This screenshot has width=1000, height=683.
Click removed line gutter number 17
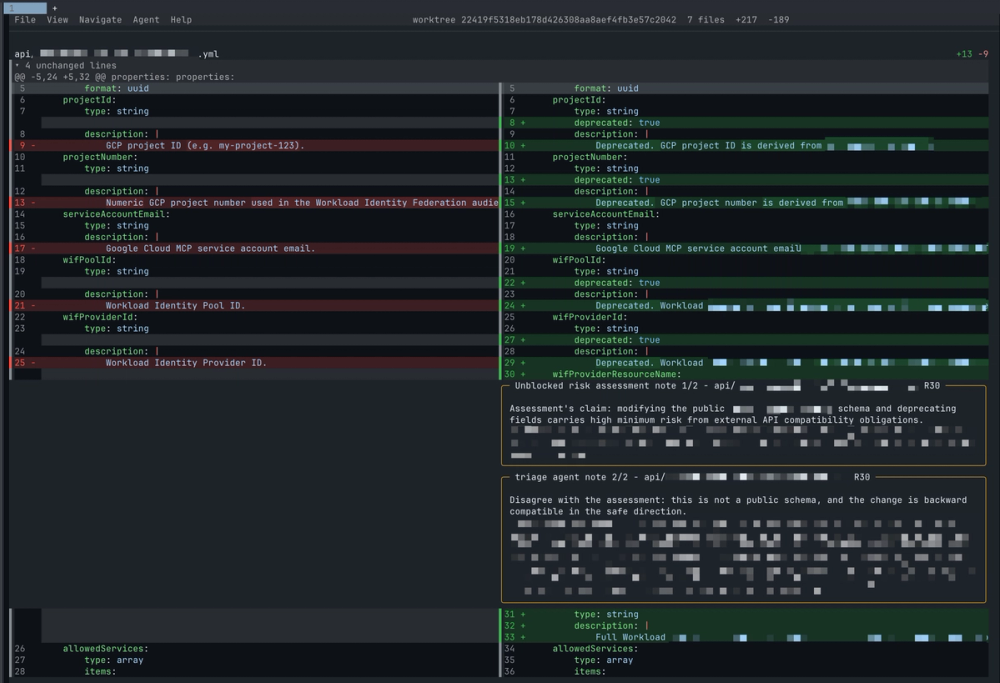point(20,249)
